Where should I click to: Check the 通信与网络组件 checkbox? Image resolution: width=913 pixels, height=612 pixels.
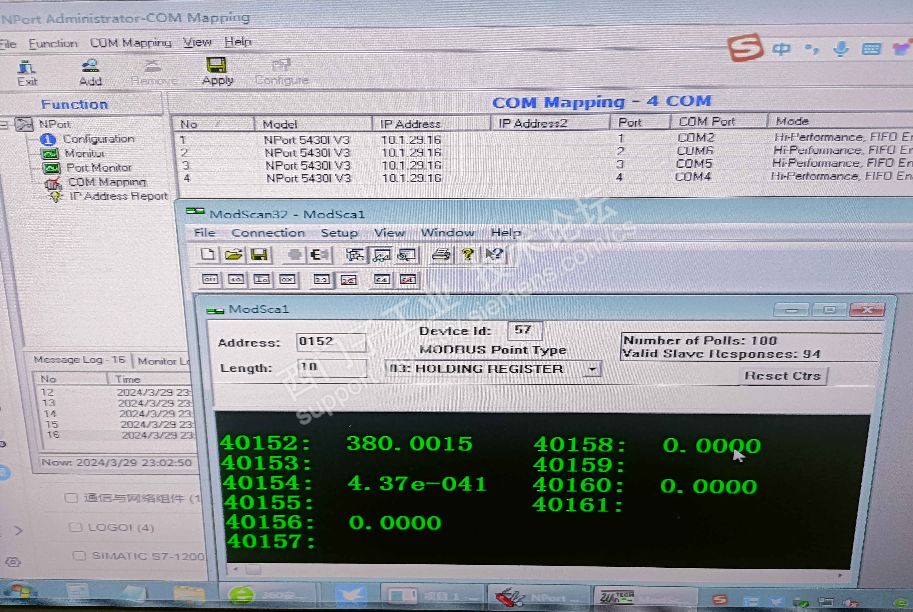coord(71,498)
